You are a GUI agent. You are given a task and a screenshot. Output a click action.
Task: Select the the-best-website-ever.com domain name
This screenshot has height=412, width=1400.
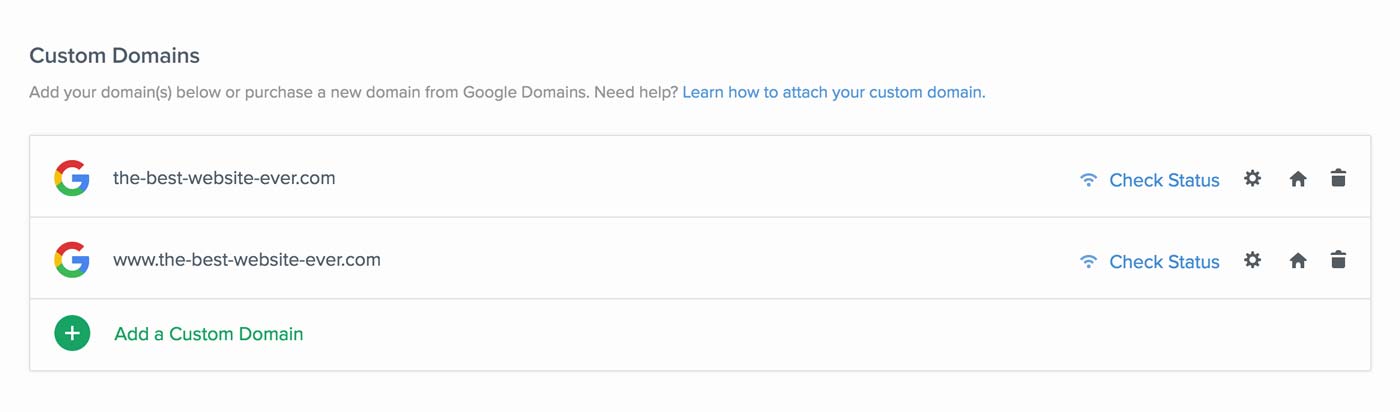(224, 178)
